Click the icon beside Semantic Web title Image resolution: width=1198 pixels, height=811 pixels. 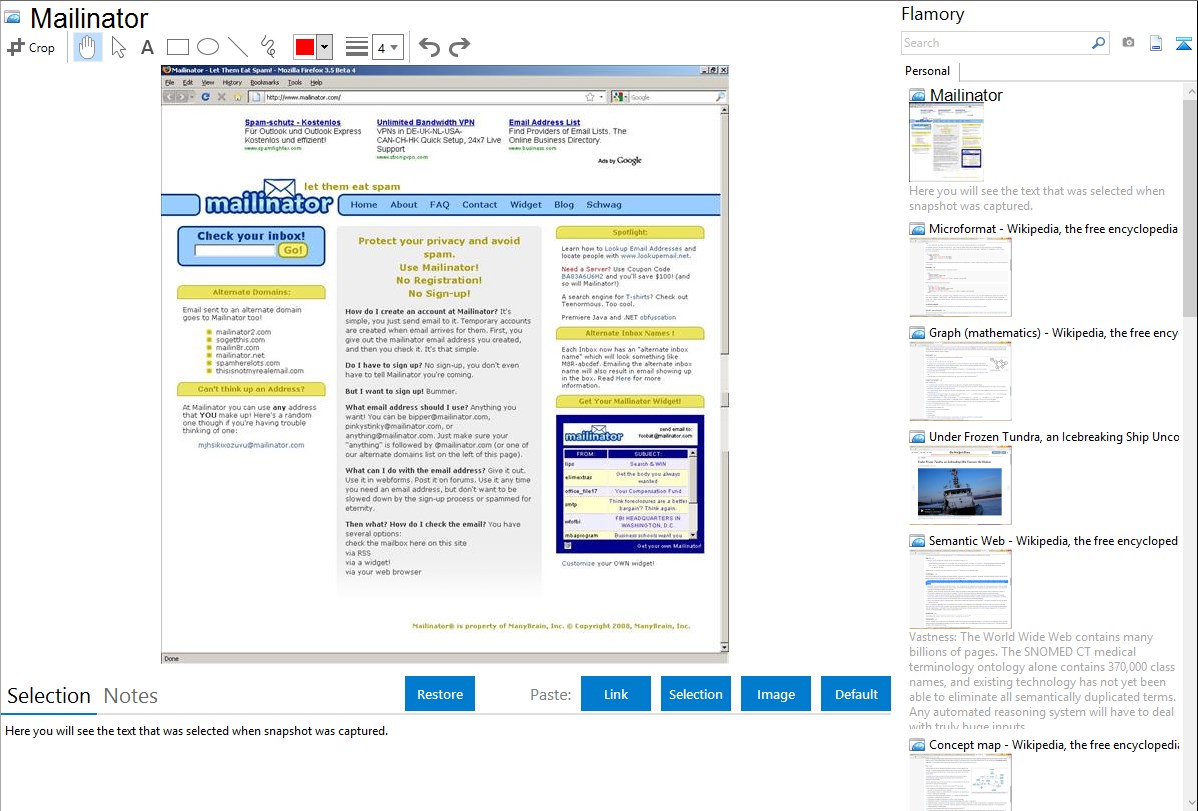917,541
